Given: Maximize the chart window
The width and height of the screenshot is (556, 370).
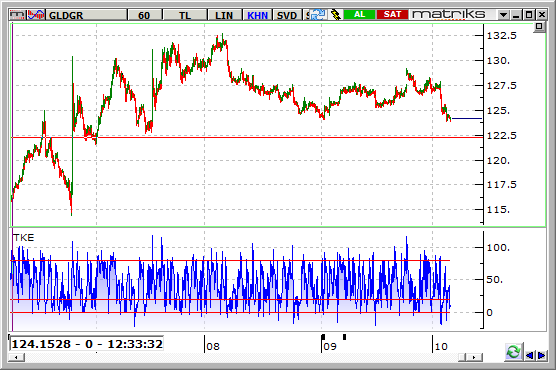Looking at the screenshot, I should 529,15.
